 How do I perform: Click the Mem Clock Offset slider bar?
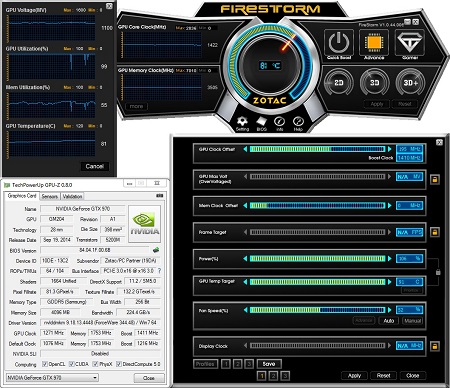pyautogui.click(x=317, y=205)
